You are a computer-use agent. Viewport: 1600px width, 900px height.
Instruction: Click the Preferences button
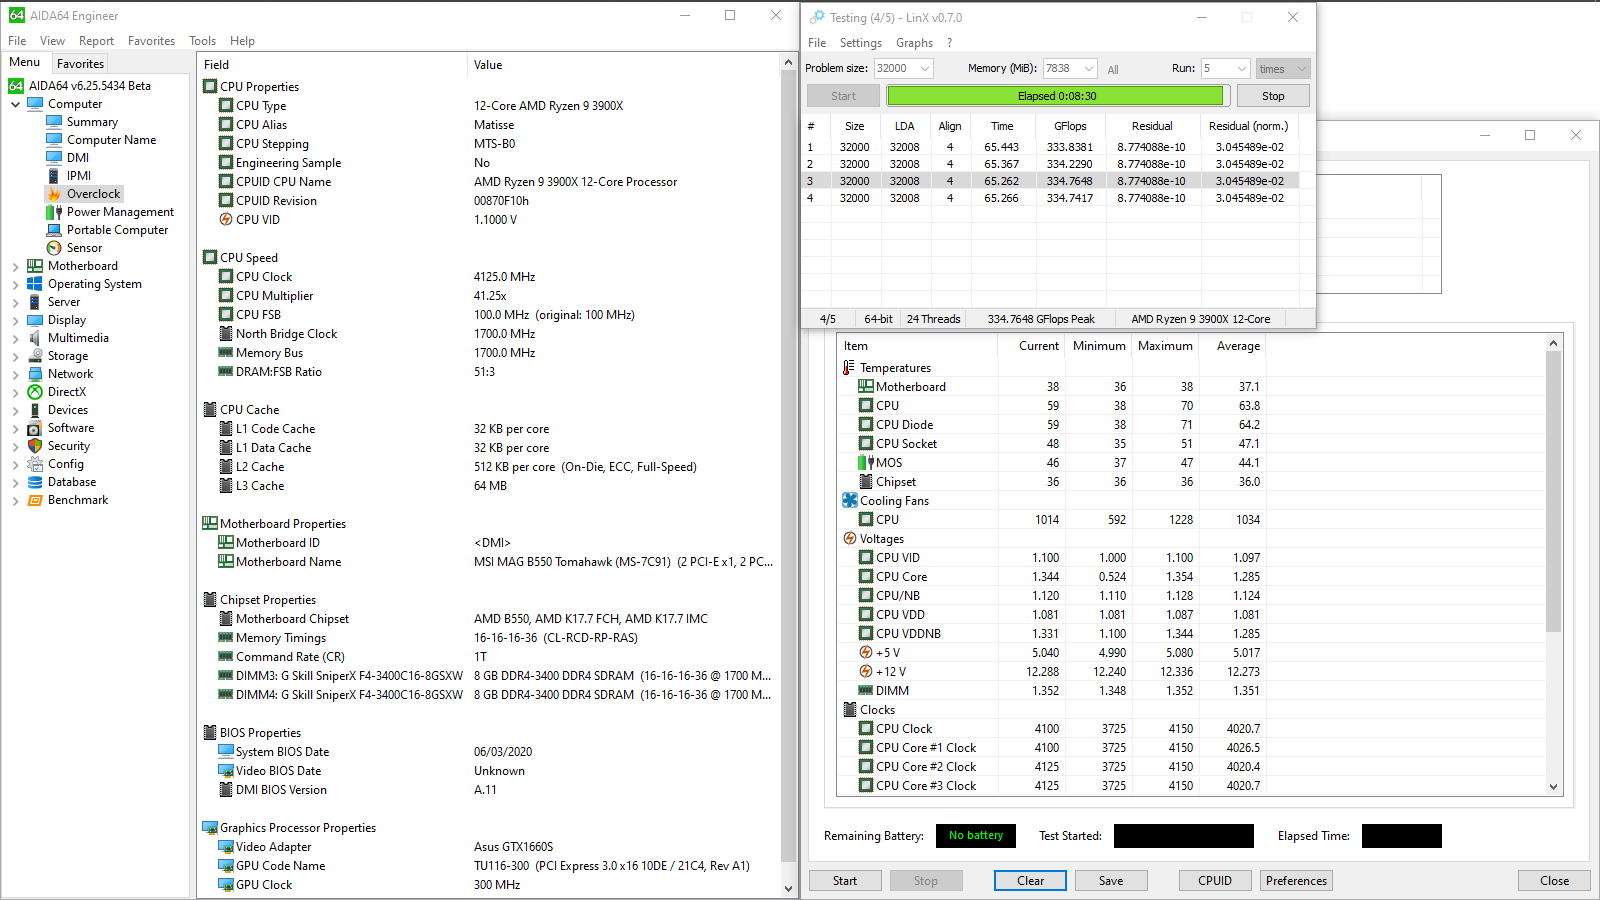[x=1295, y=881]
